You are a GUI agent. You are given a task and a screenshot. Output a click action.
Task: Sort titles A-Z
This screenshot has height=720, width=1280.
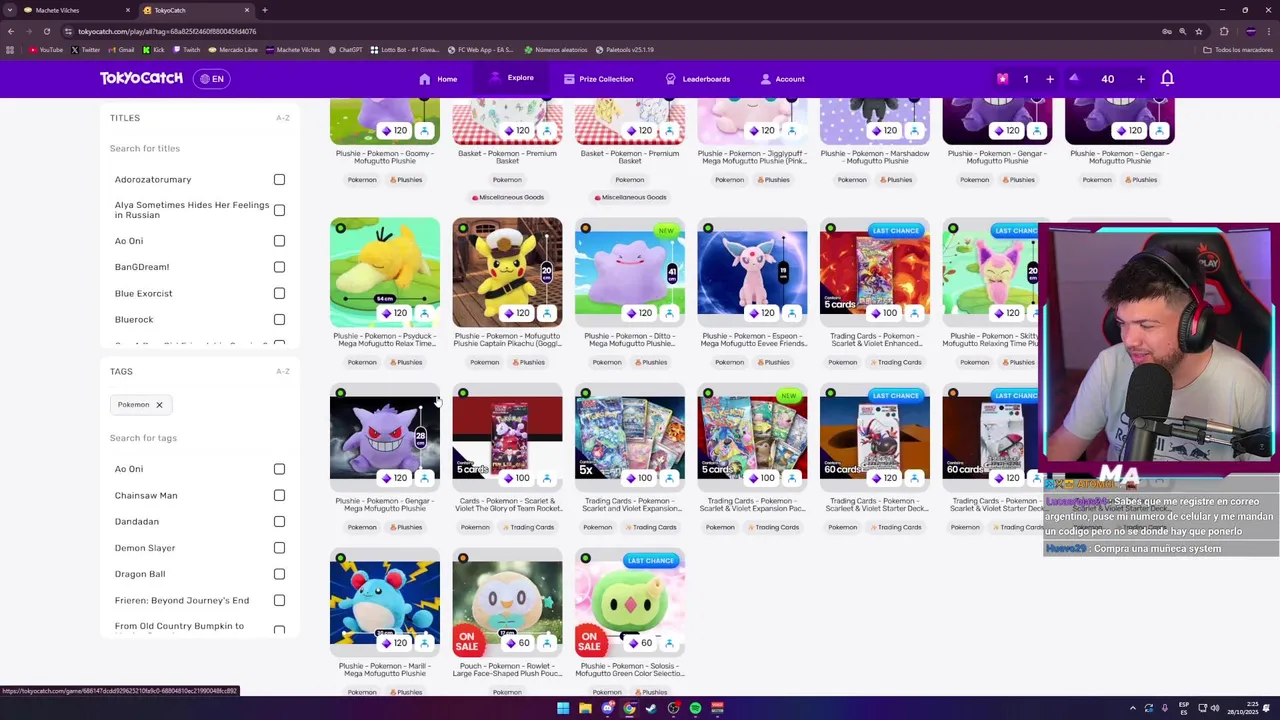coord(283,118)
